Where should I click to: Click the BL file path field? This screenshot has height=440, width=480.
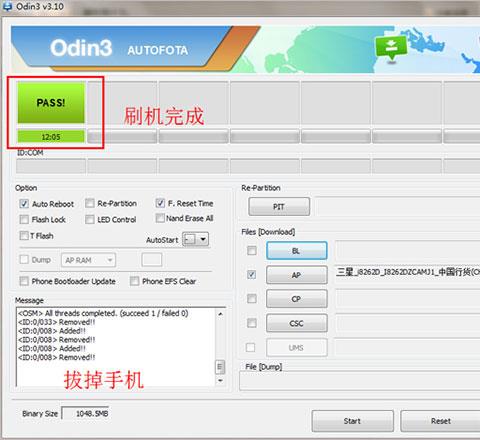(x=407, y=250)
